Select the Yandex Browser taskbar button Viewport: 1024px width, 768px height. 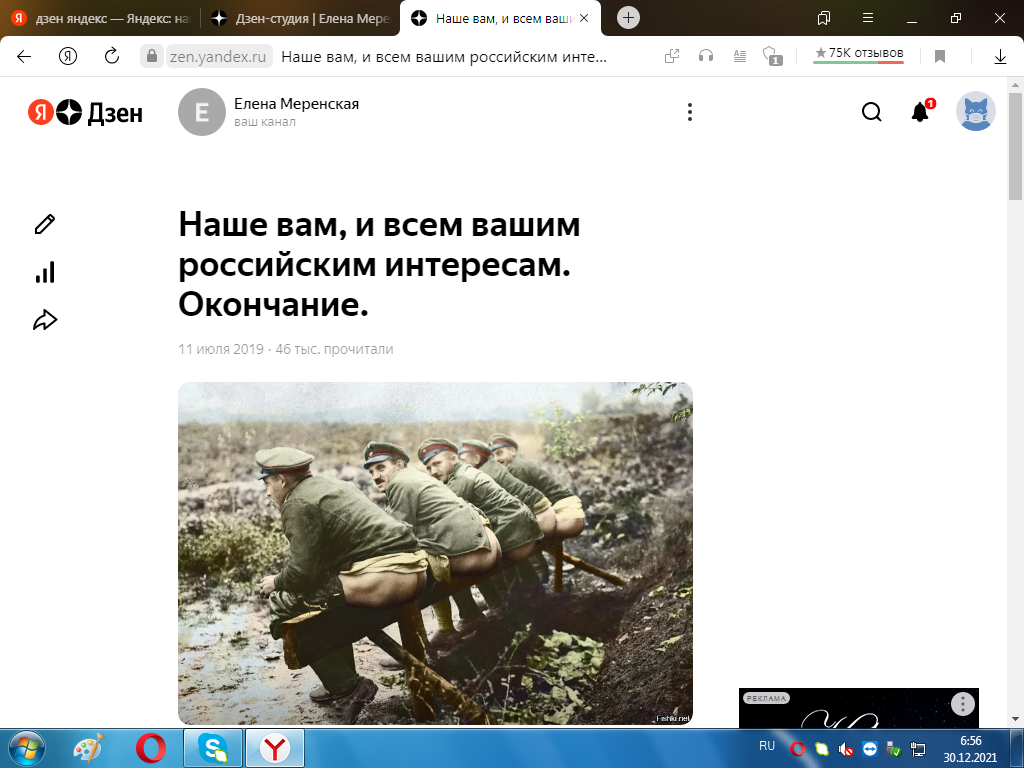(x=275, y=748)
